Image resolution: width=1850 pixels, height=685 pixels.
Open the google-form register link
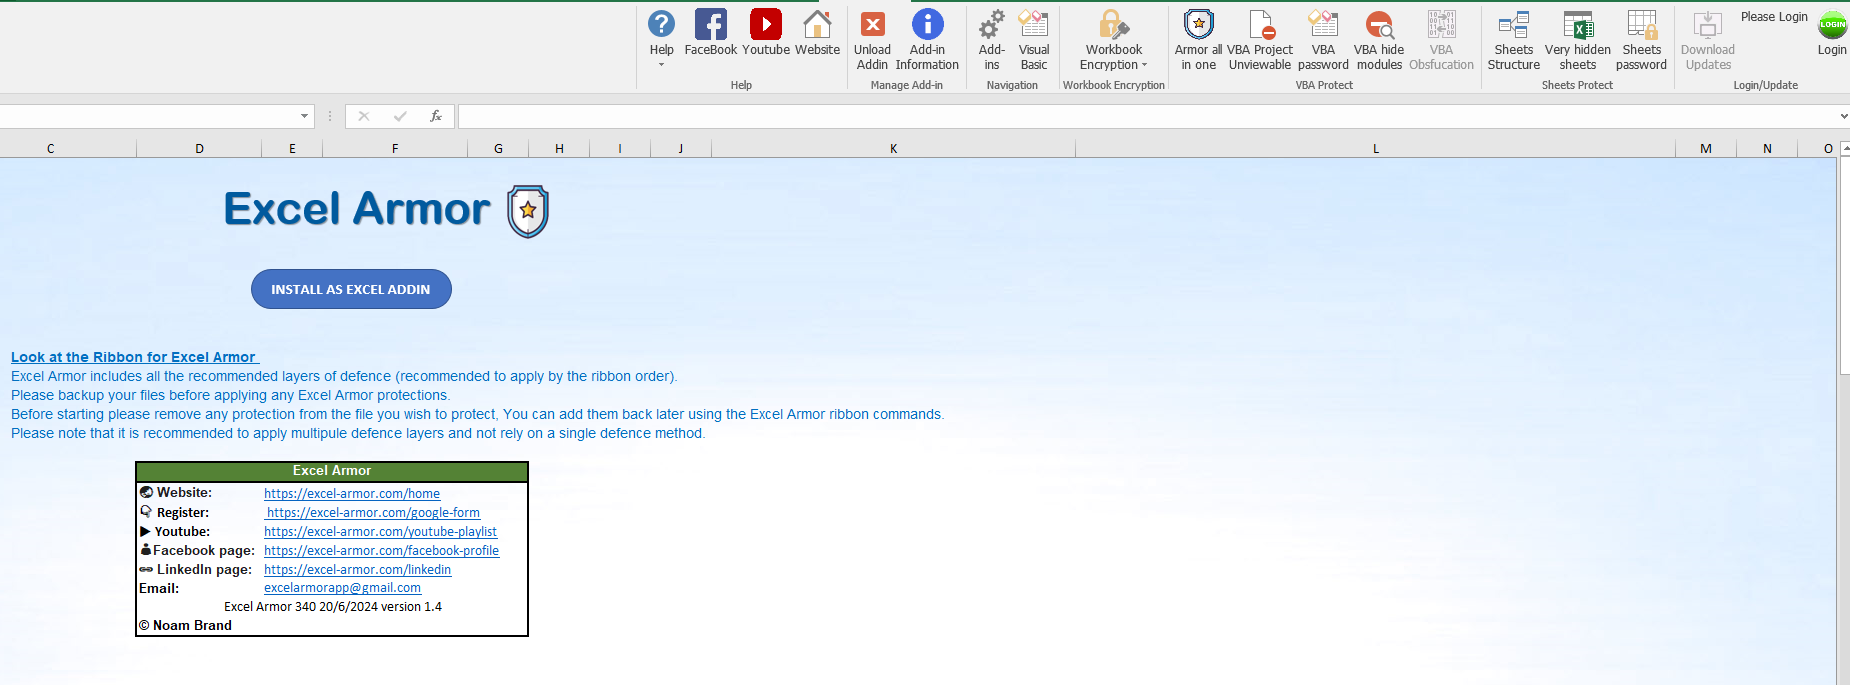(373, 513)
